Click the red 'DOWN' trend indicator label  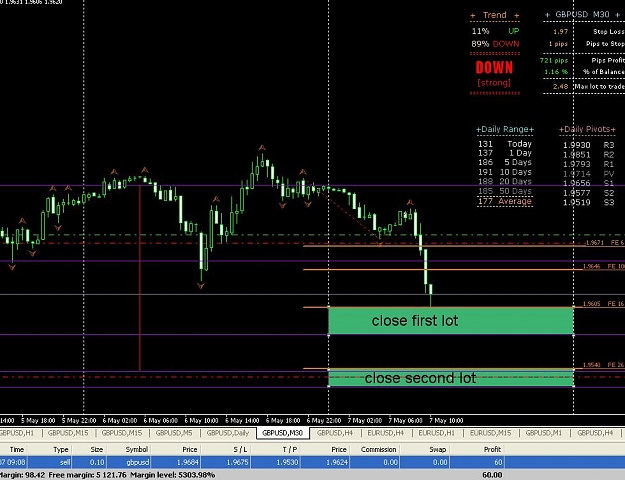[x=494, y=68]
